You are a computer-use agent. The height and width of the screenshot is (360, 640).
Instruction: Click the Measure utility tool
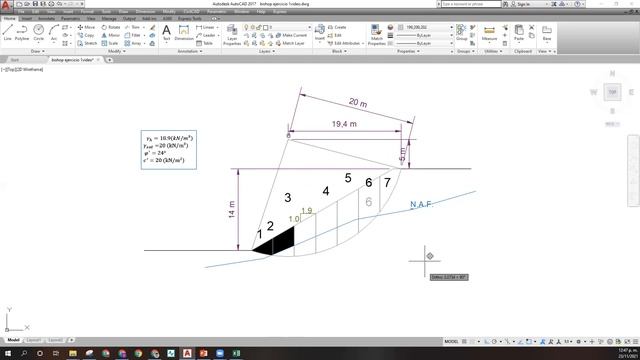click(489, 33)
